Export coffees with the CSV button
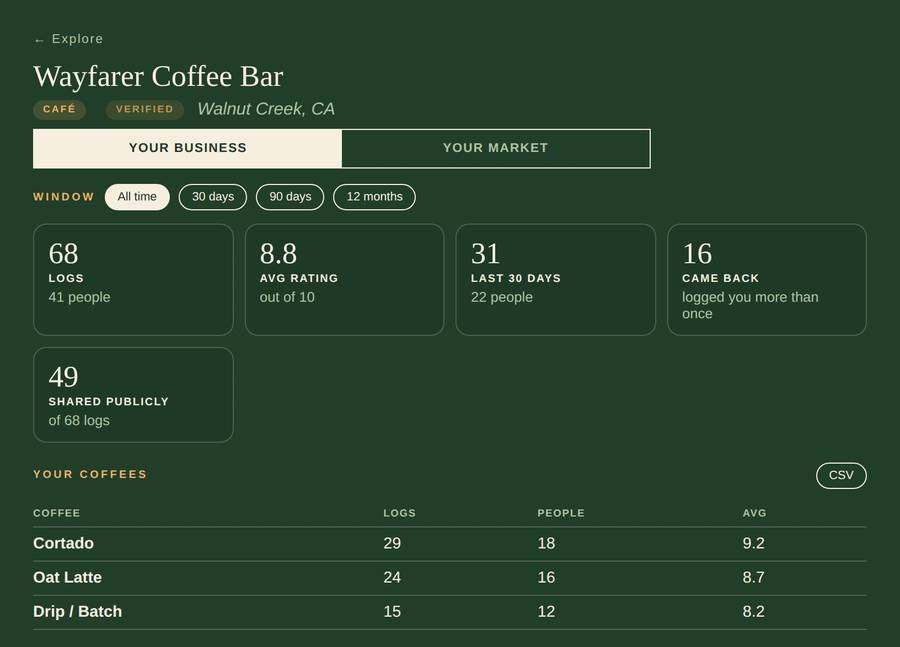Viewport: 900px width, 647px height. [841, 475]
